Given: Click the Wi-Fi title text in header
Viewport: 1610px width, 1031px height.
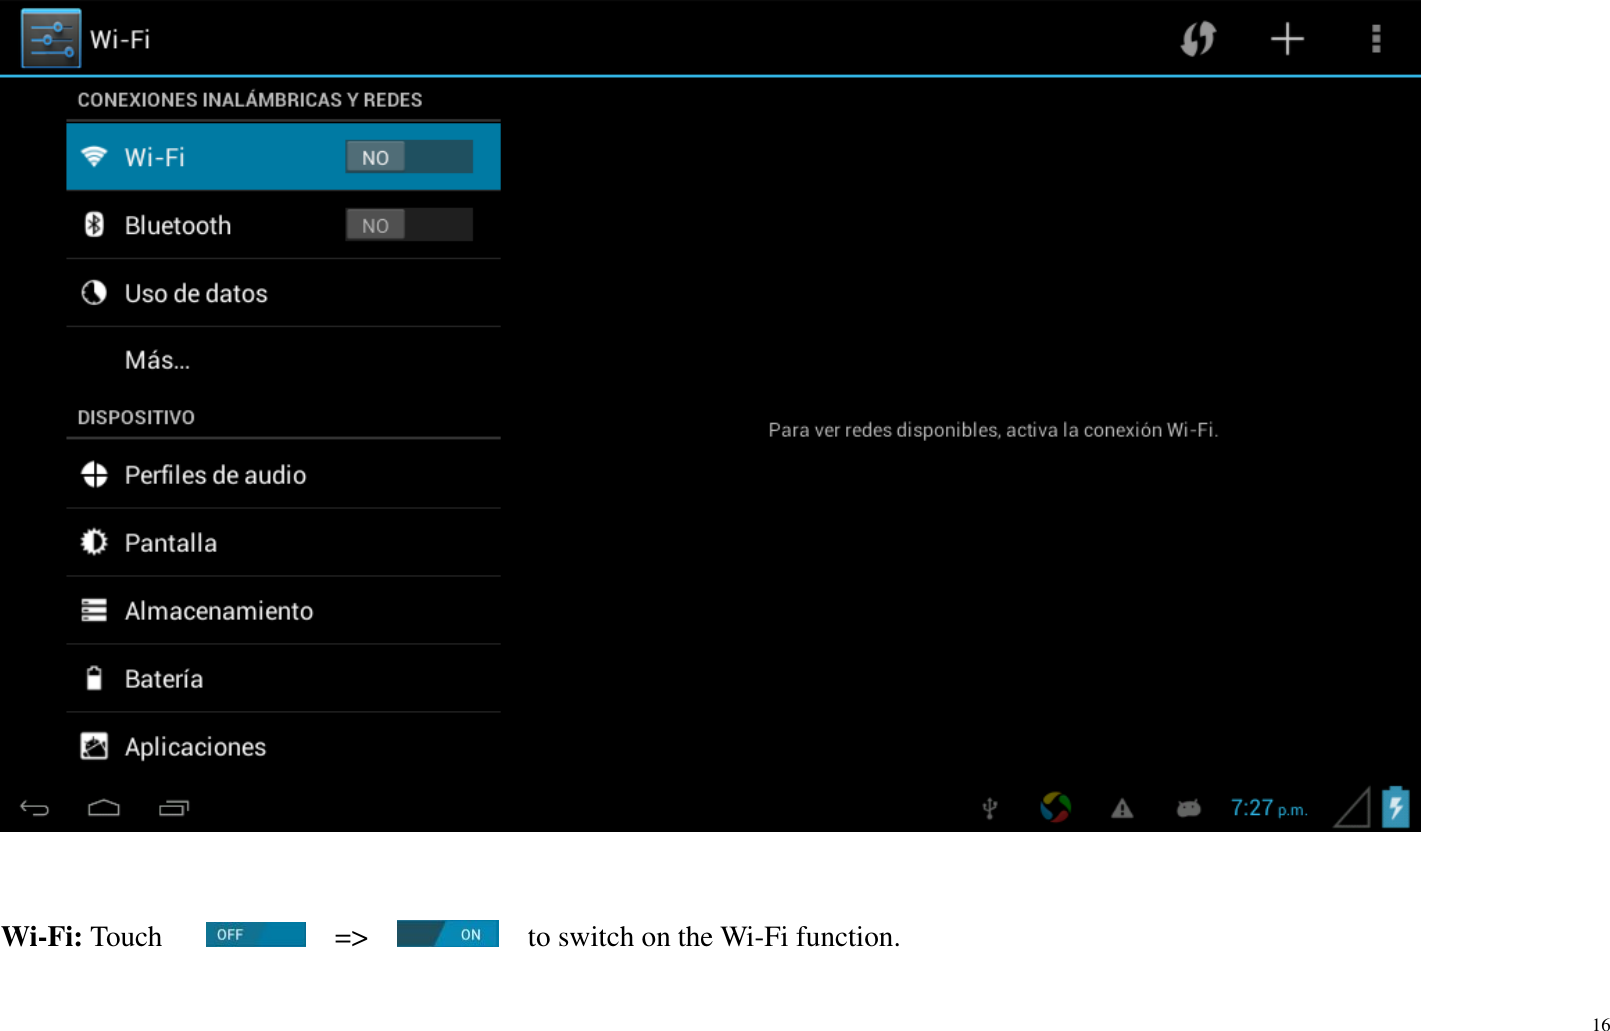Looking at the screenshot, I should click(120, 39).
